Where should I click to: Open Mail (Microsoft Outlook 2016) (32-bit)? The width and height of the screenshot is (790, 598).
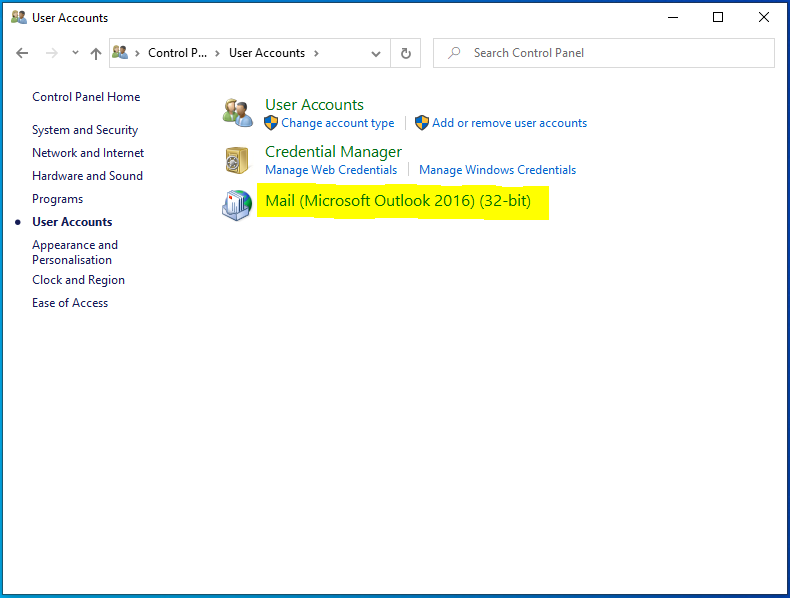pyautogui.click(x=398, y=201)
